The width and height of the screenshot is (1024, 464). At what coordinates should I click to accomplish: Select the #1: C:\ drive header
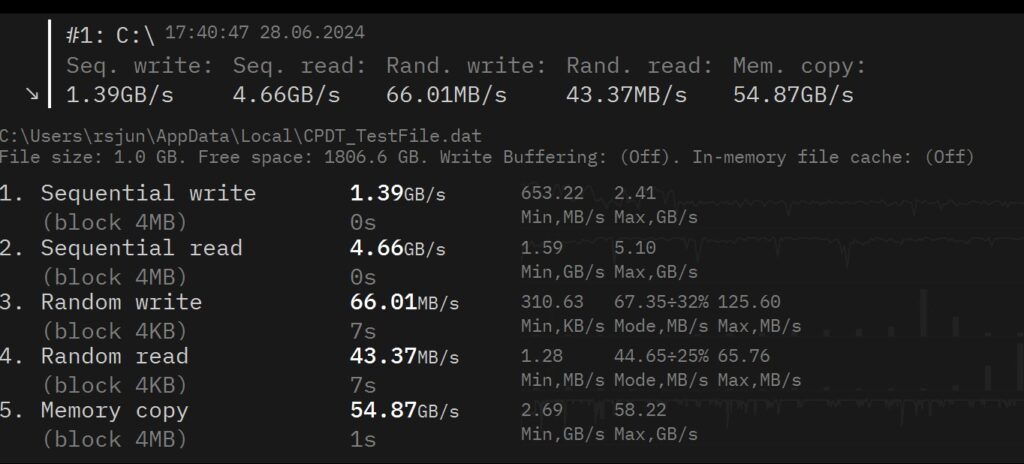pyautogui.click(x=110, y=36)
